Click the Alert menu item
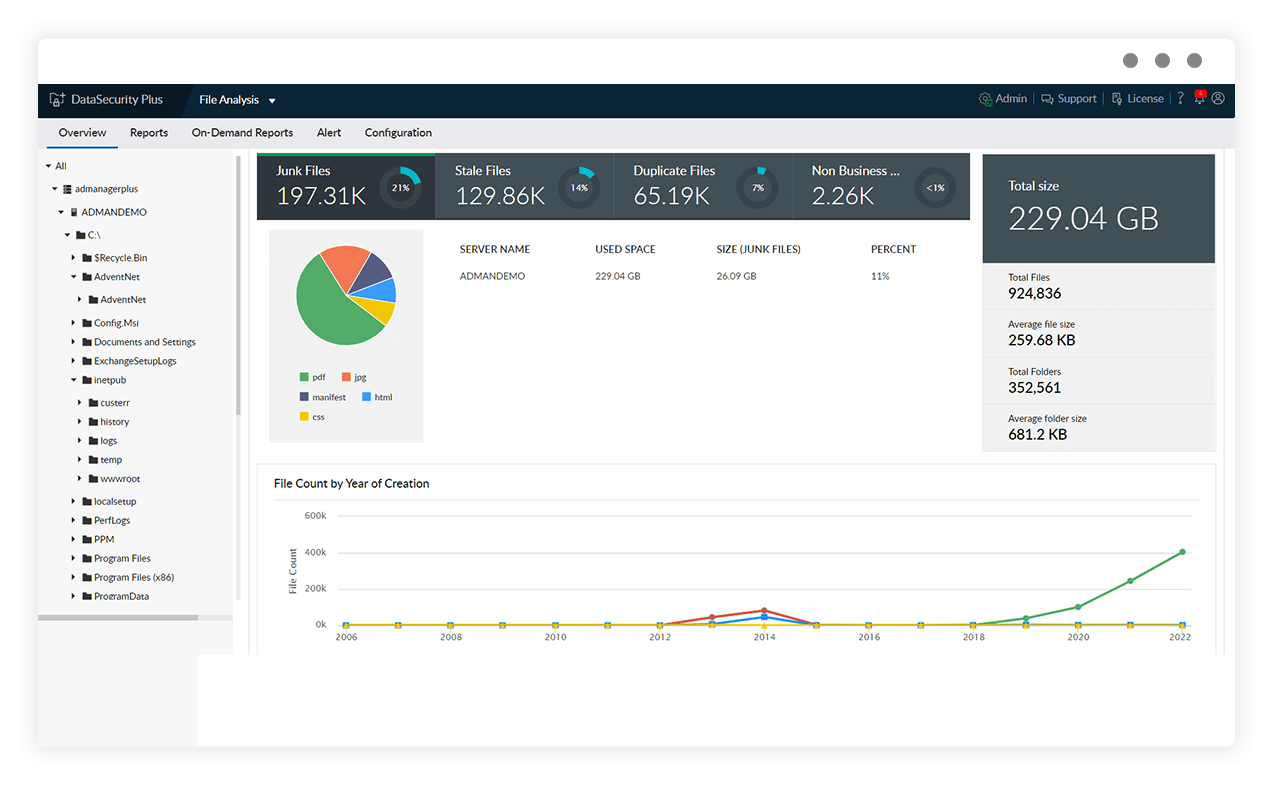The width and height of the screenshot is (1274, 786). [328, 132]
